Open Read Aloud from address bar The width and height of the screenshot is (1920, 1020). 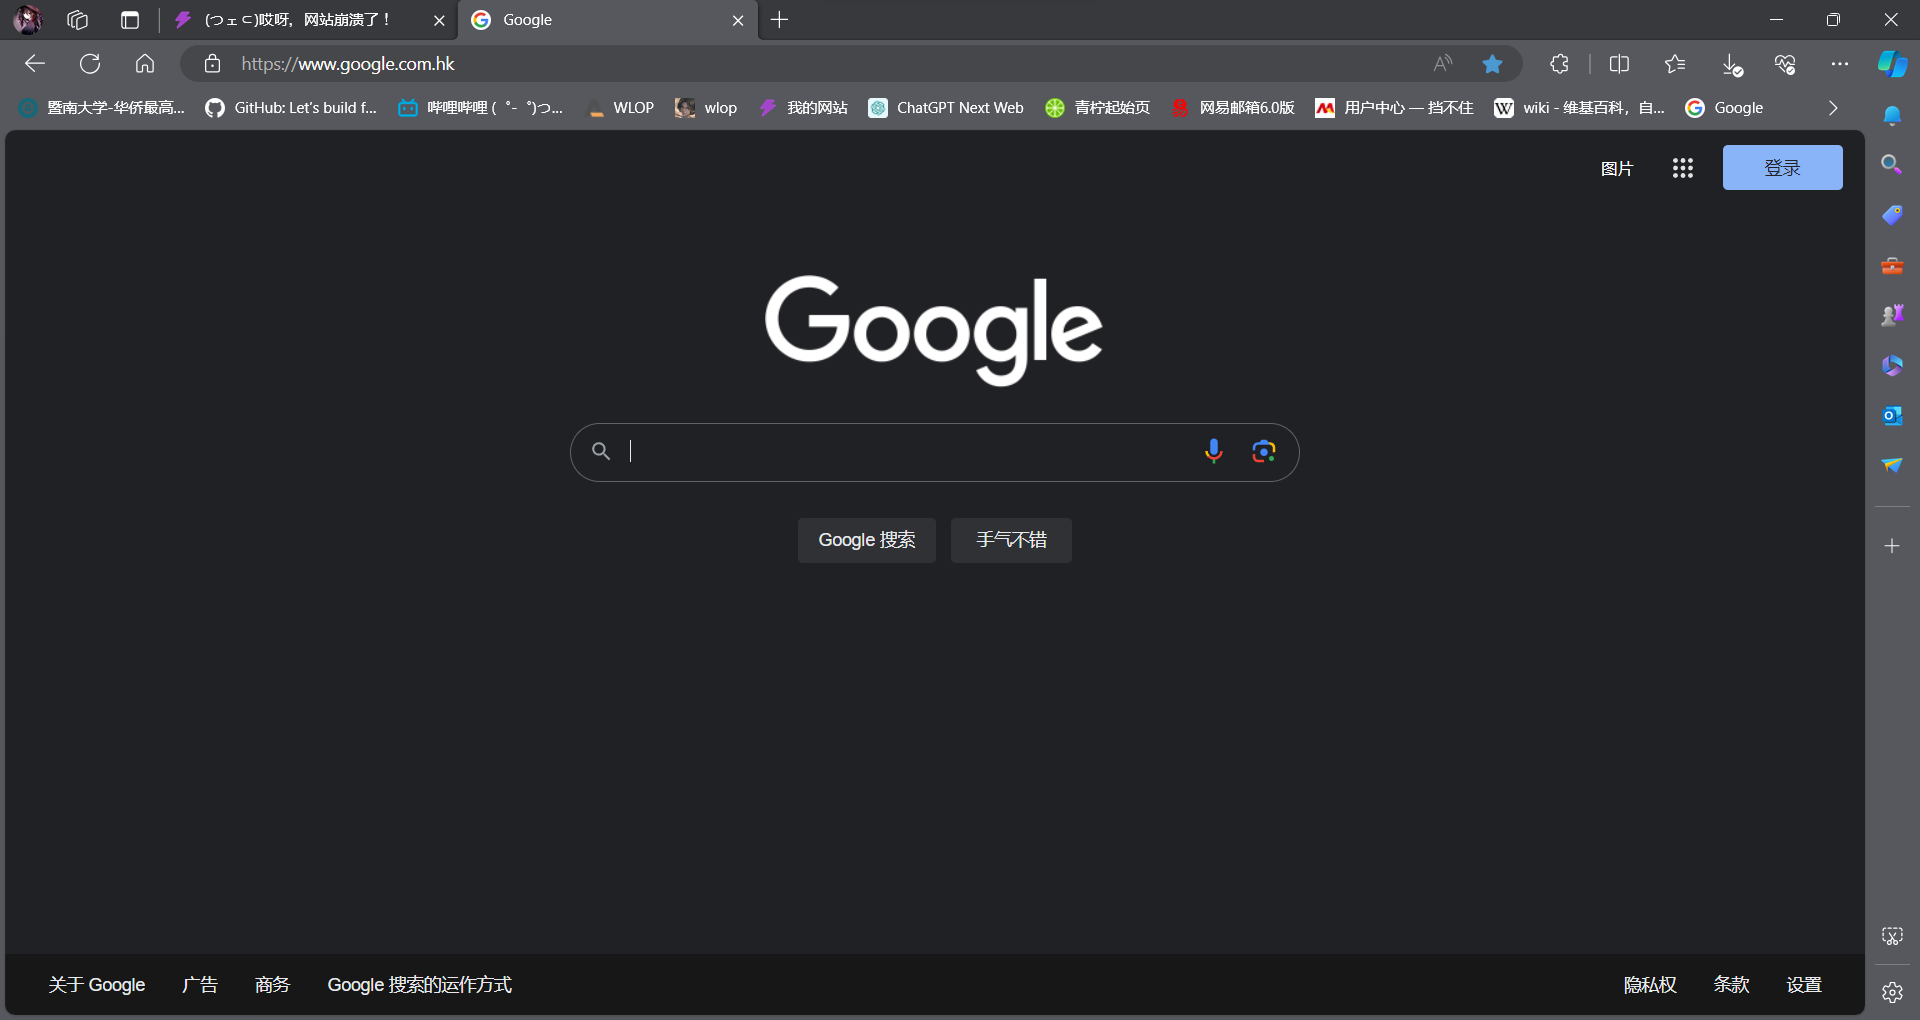coord(1442,64)
